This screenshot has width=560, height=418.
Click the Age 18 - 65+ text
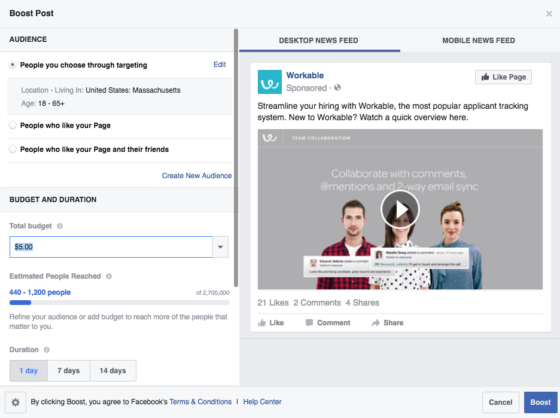(43, 104)
